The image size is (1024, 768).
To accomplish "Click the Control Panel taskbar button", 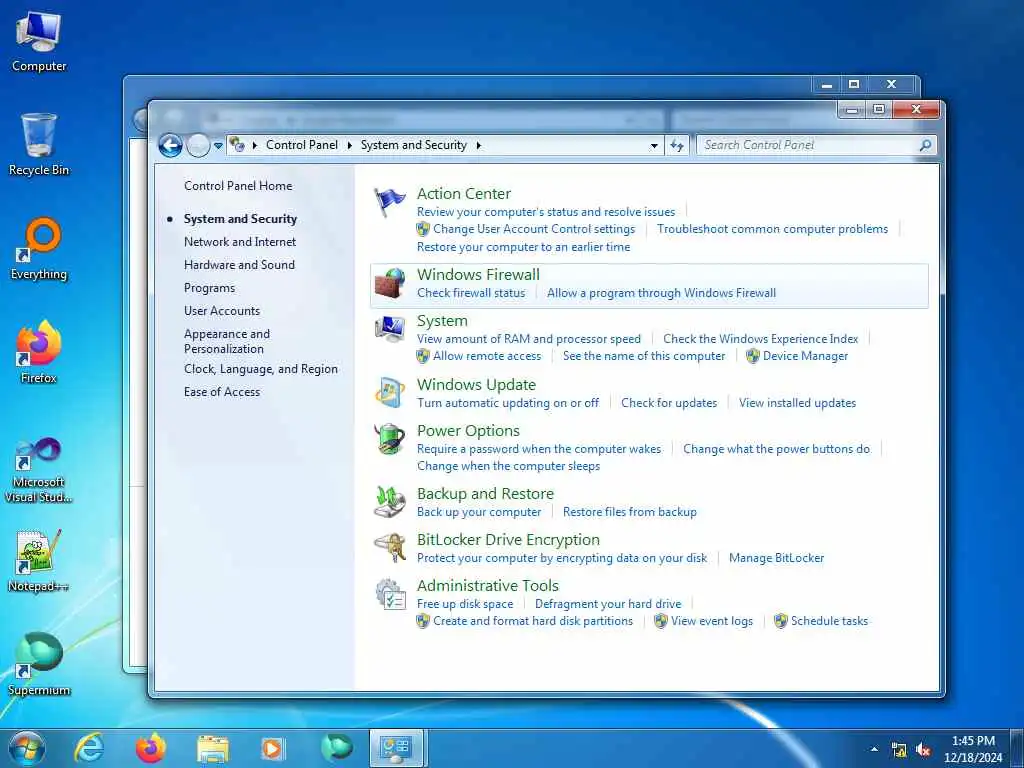I will [397, 748].
